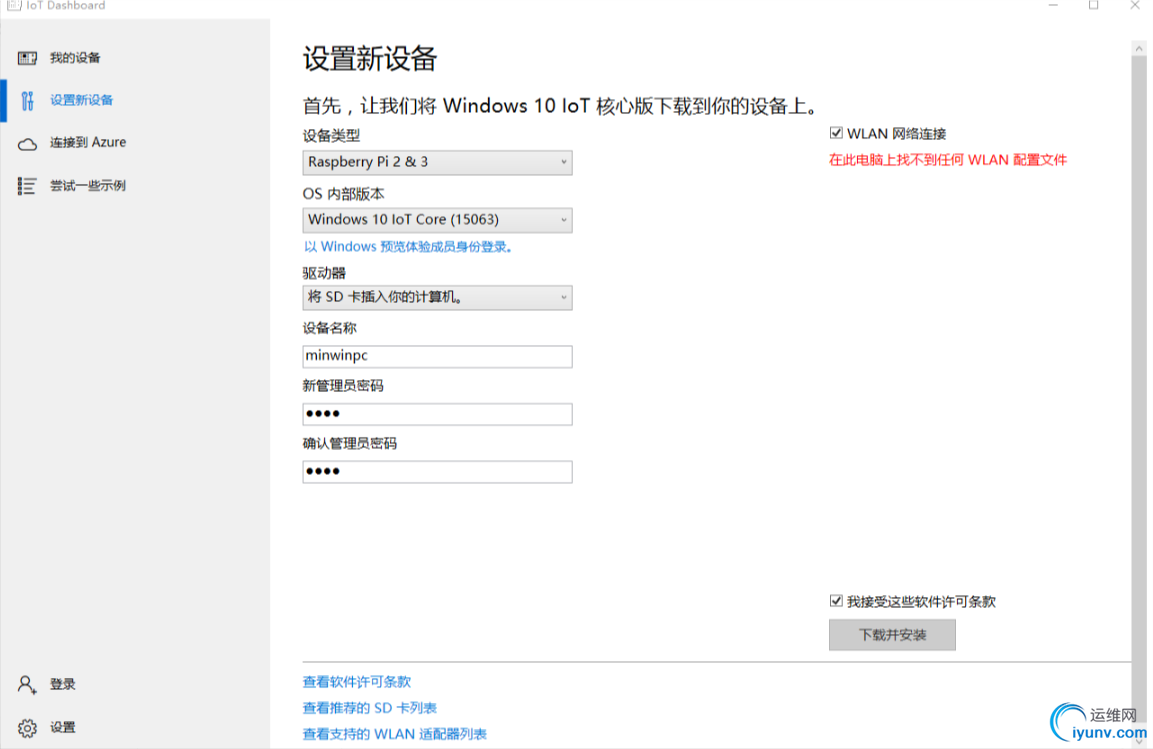Click the gear icon next to 设置
Screen dimensions: 1153x749
(27, 728)
